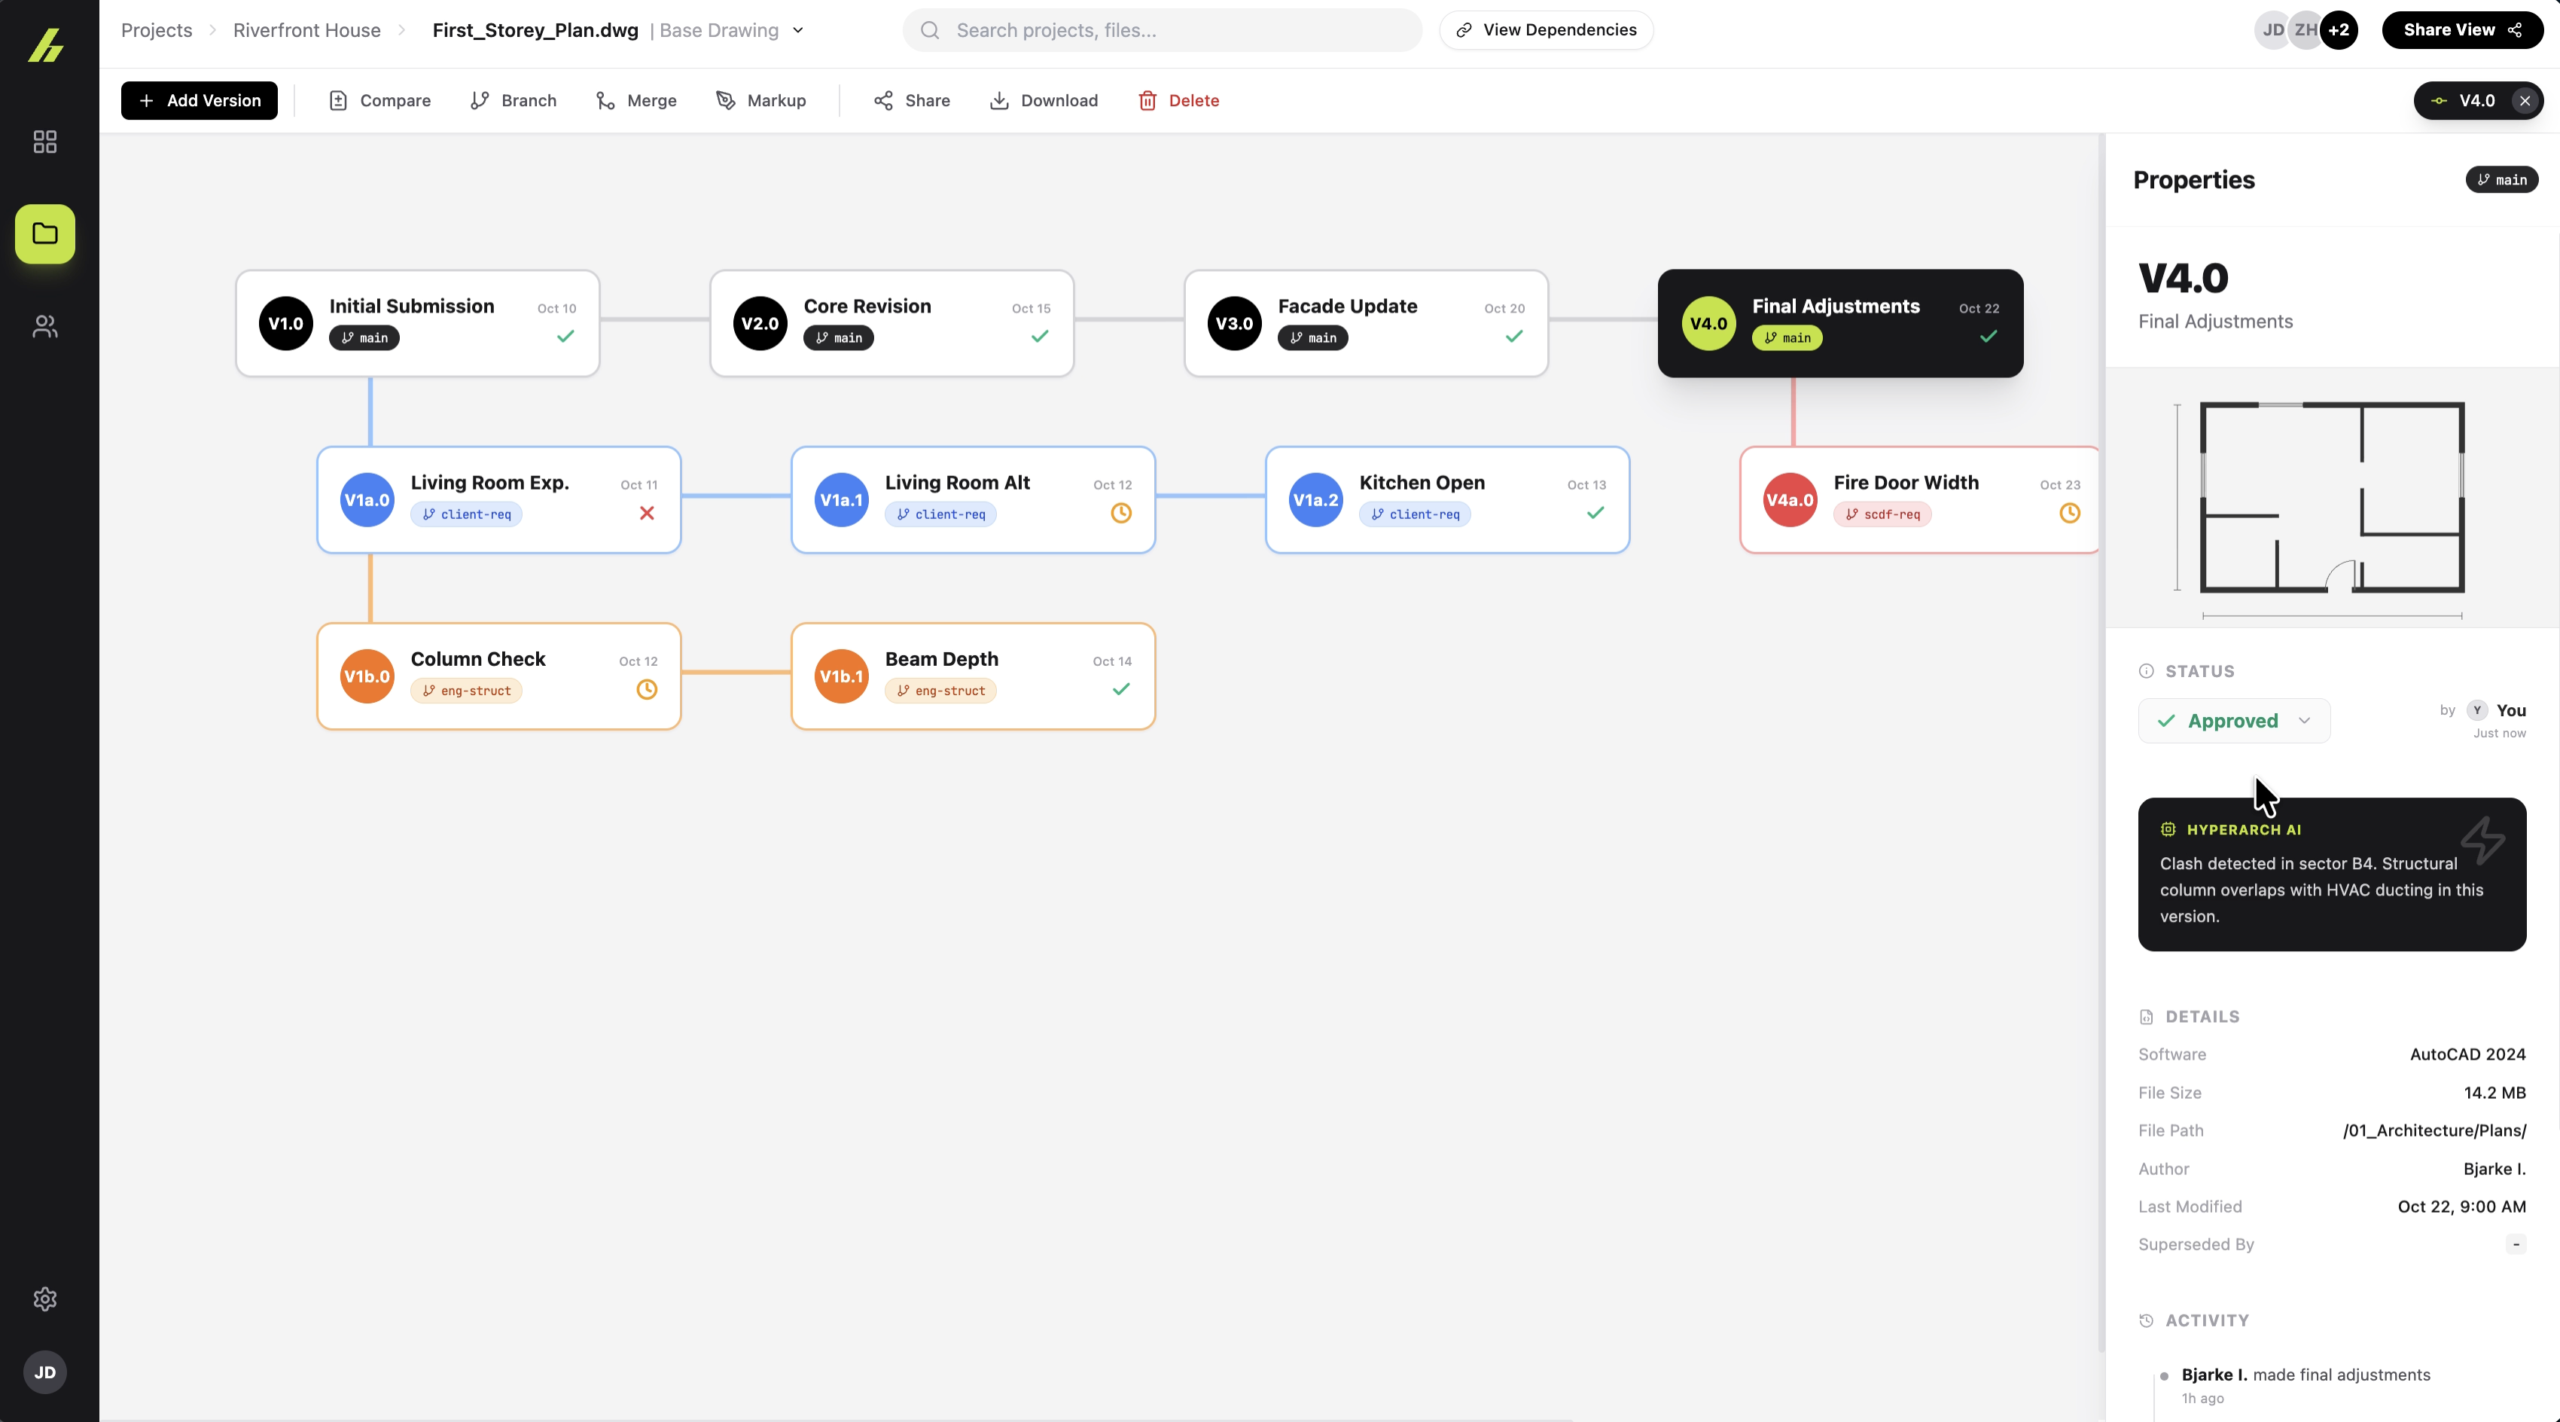Open settings gear in sidebar
This screenshot has height=1422, width=2560.
coord(45,1299)
